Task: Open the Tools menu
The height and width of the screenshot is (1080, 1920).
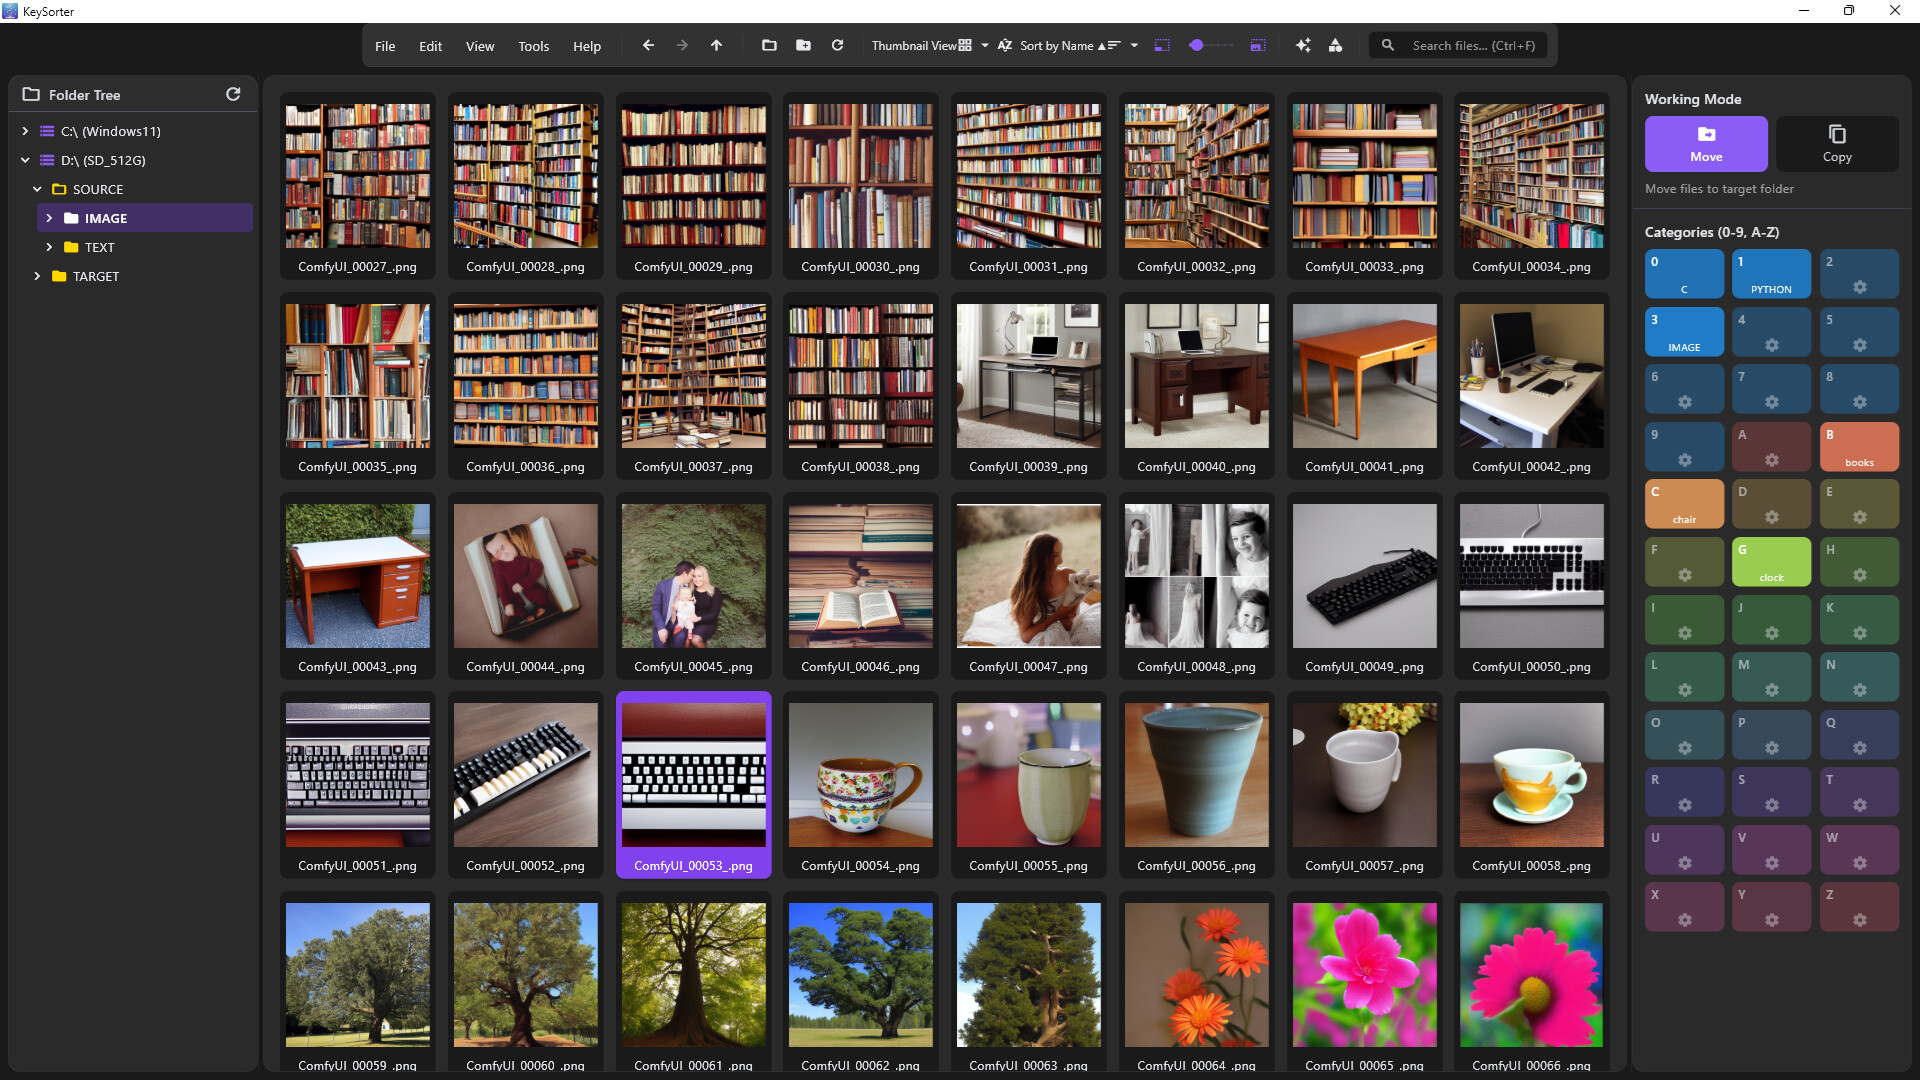Action: (533, 46)
